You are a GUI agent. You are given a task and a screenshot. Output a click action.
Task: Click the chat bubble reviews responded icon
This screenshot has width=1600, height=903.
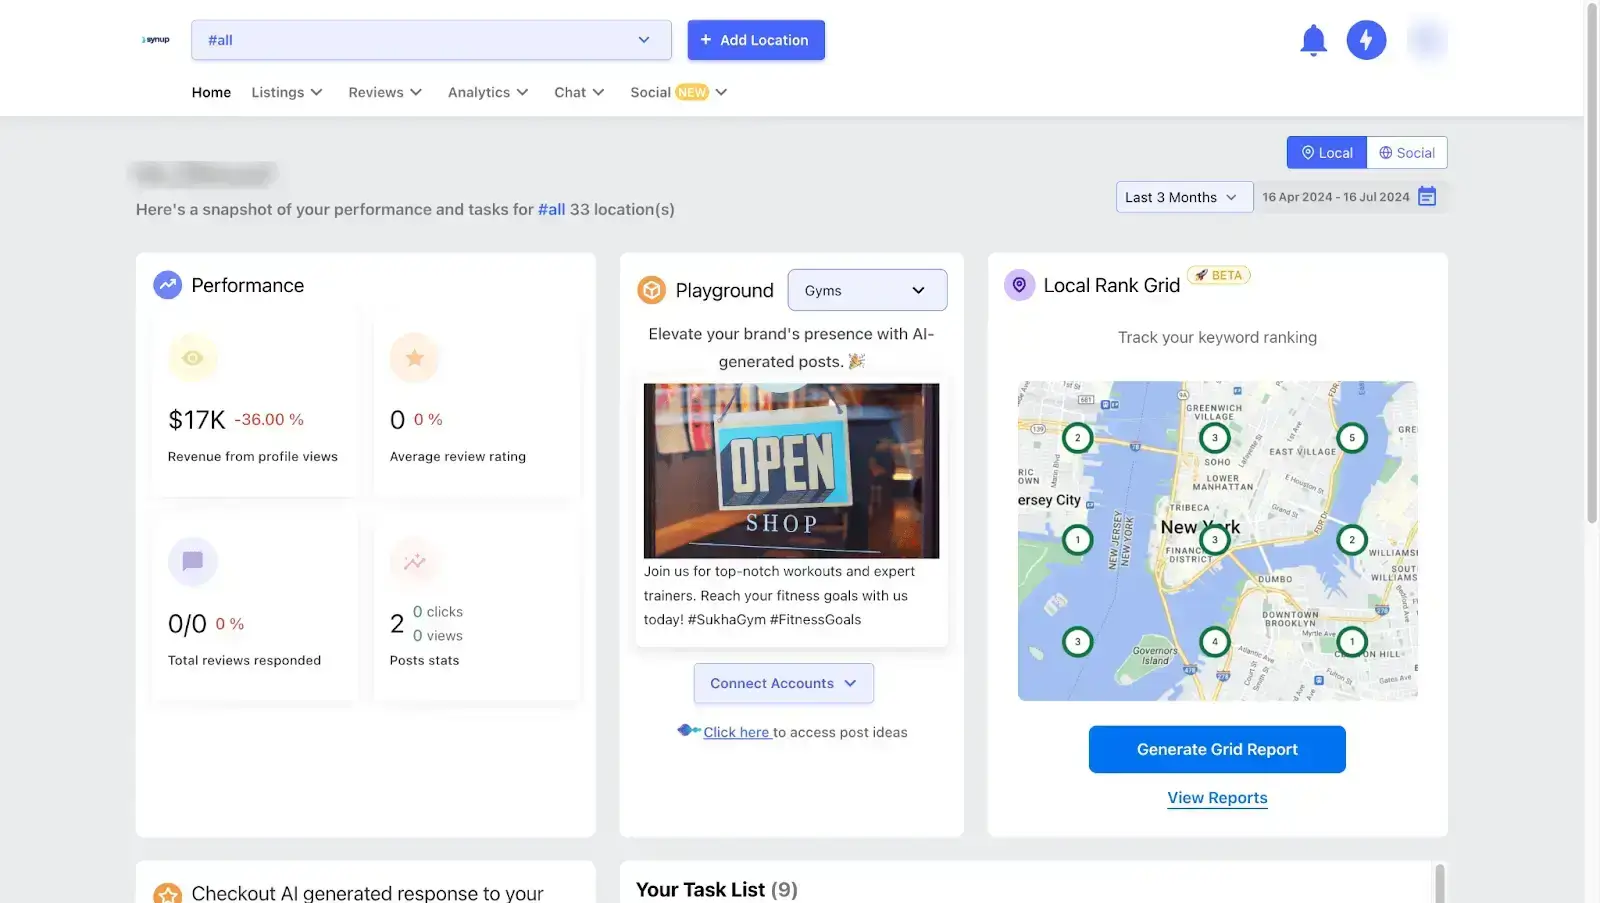point(193,561)
